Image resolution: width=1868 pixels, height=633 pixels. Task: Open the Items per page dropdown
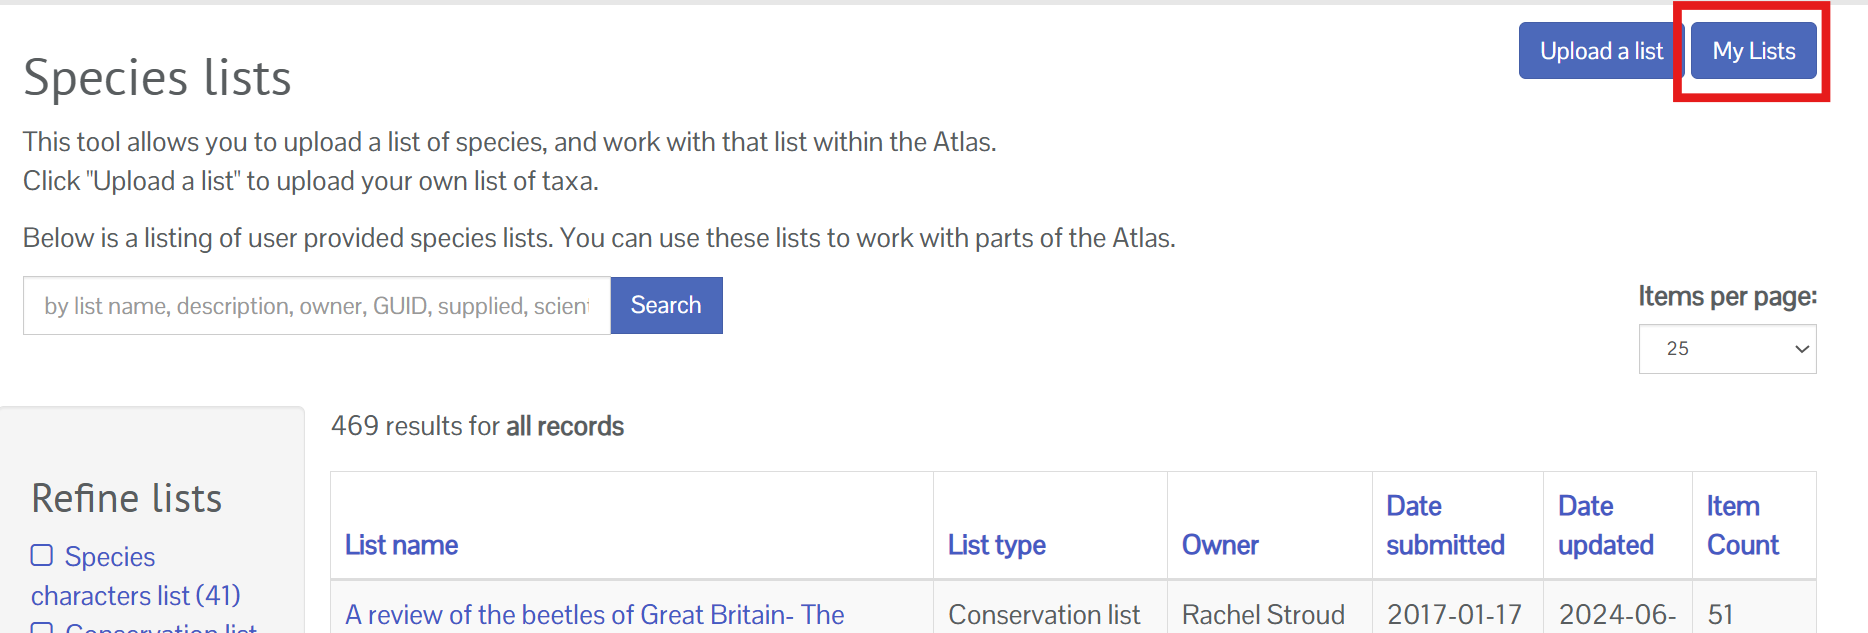[x=1727, y=349]
